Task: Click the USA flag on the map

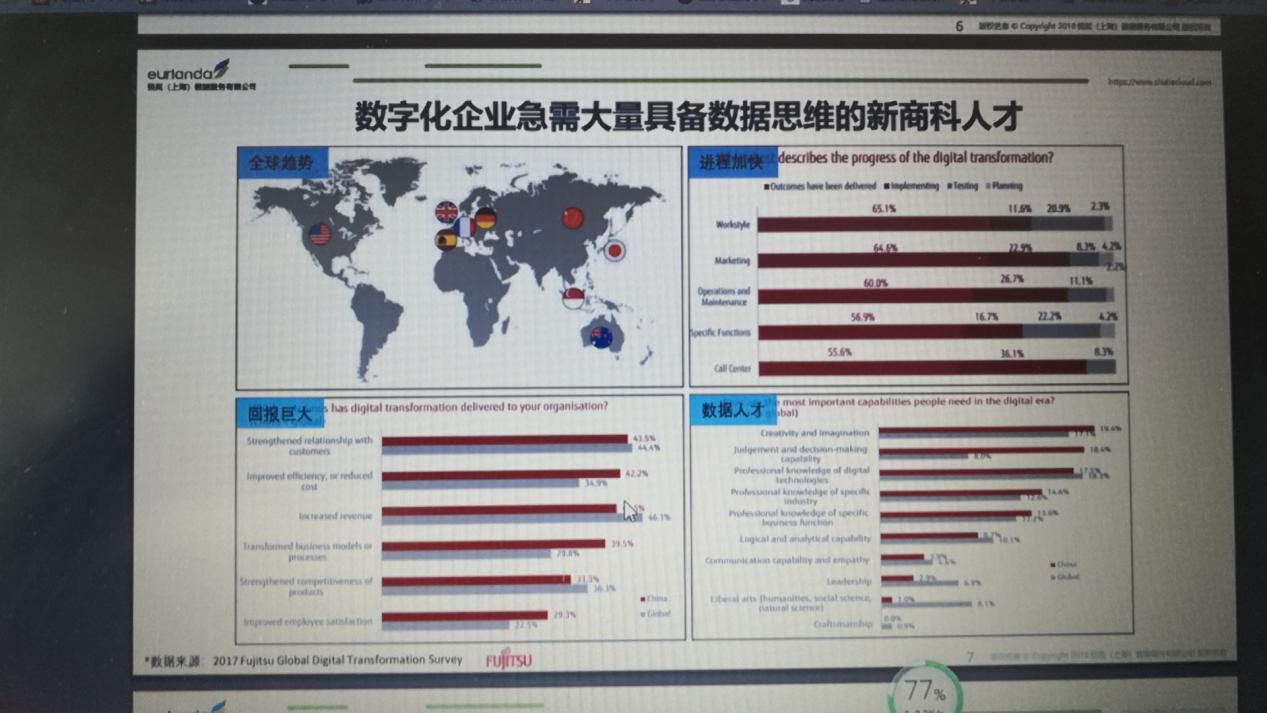Action: [x=319, y=234]
